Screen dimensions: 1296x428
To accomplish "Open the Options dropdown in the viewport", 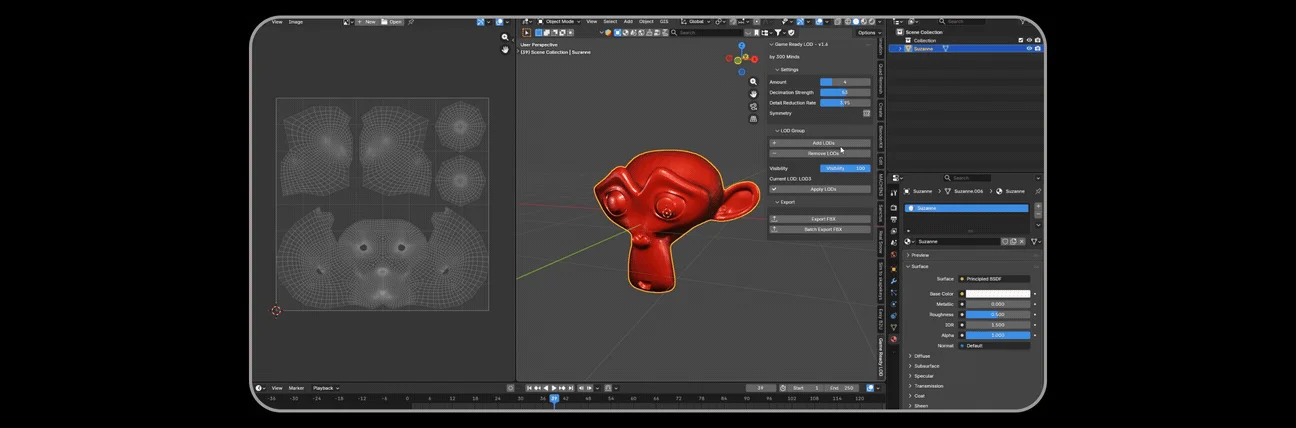I will click(x=868, y=33).
